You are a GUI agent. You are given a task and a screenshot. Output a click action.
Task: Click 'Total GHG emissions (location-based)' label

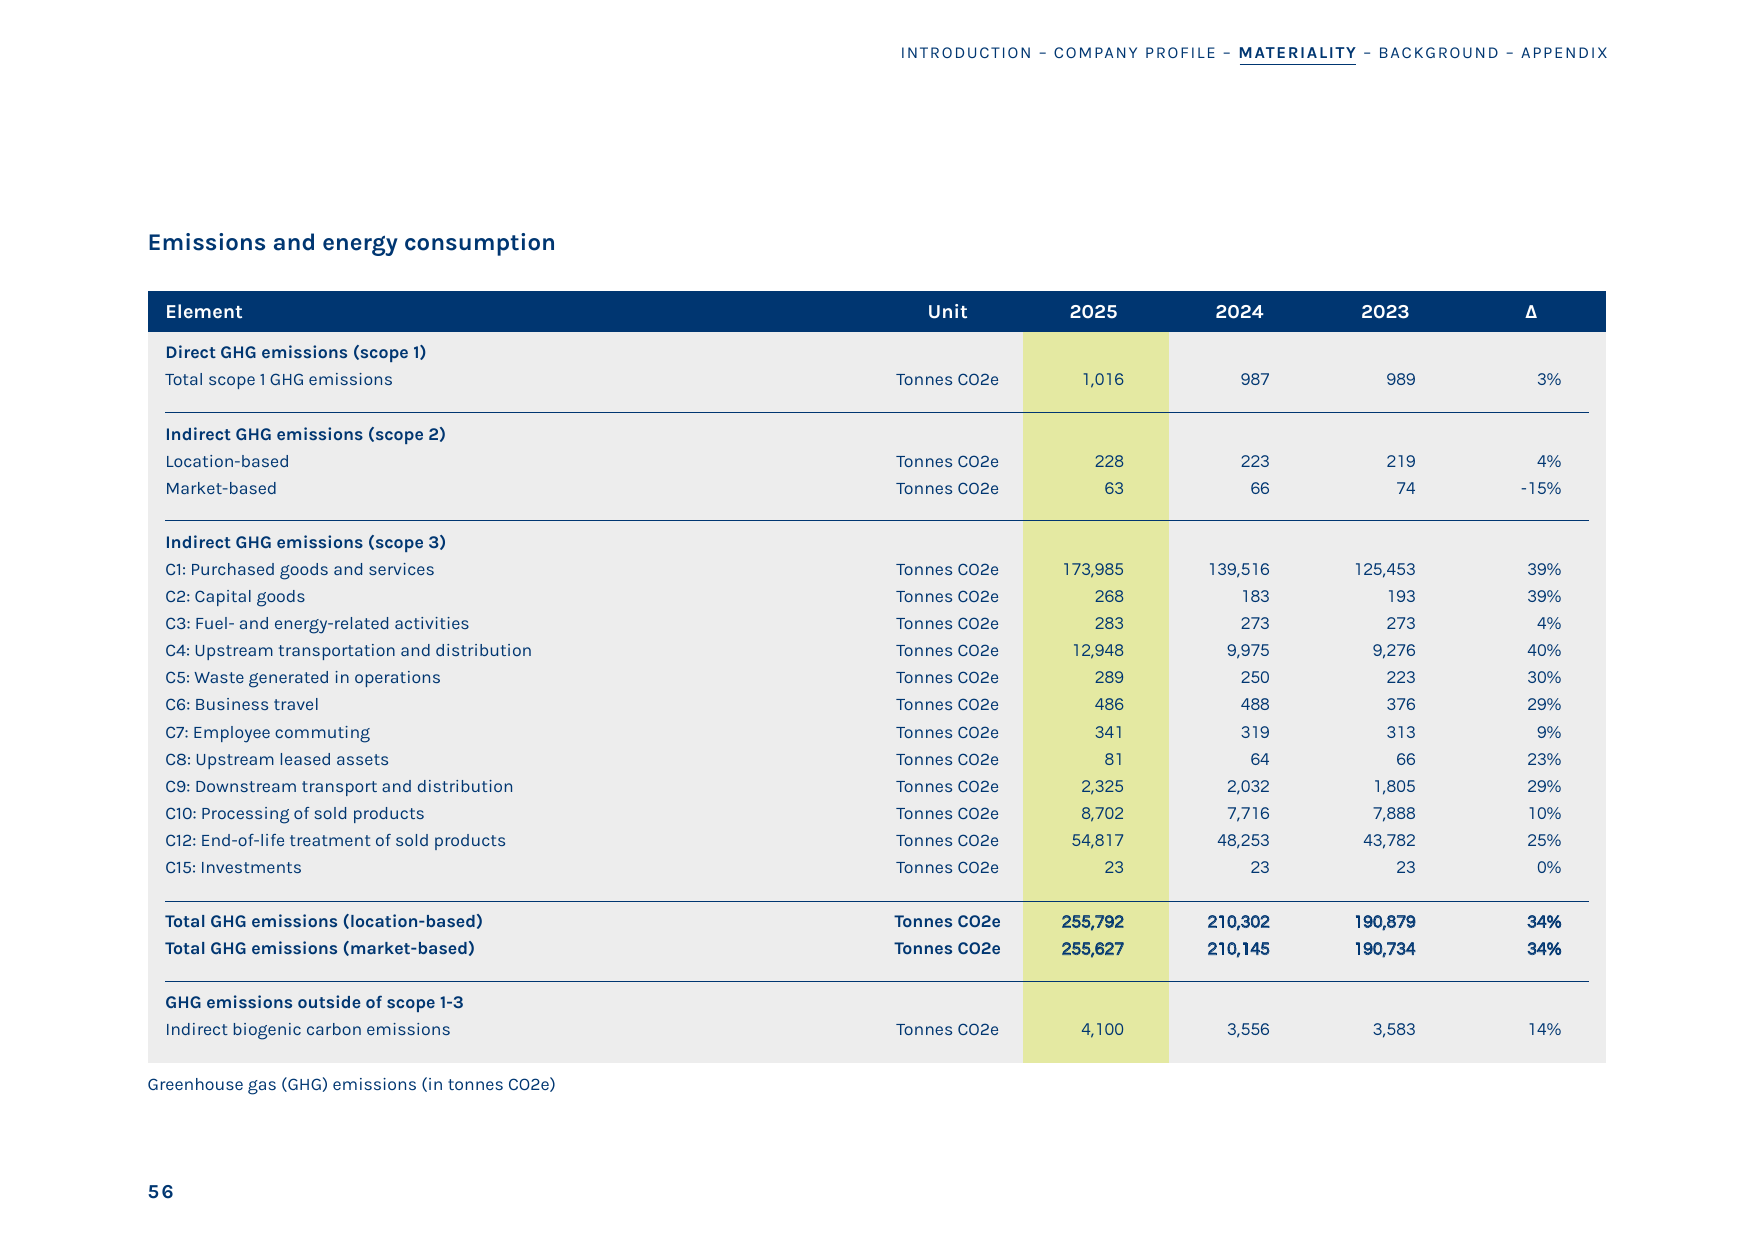(x=323, y=922)
